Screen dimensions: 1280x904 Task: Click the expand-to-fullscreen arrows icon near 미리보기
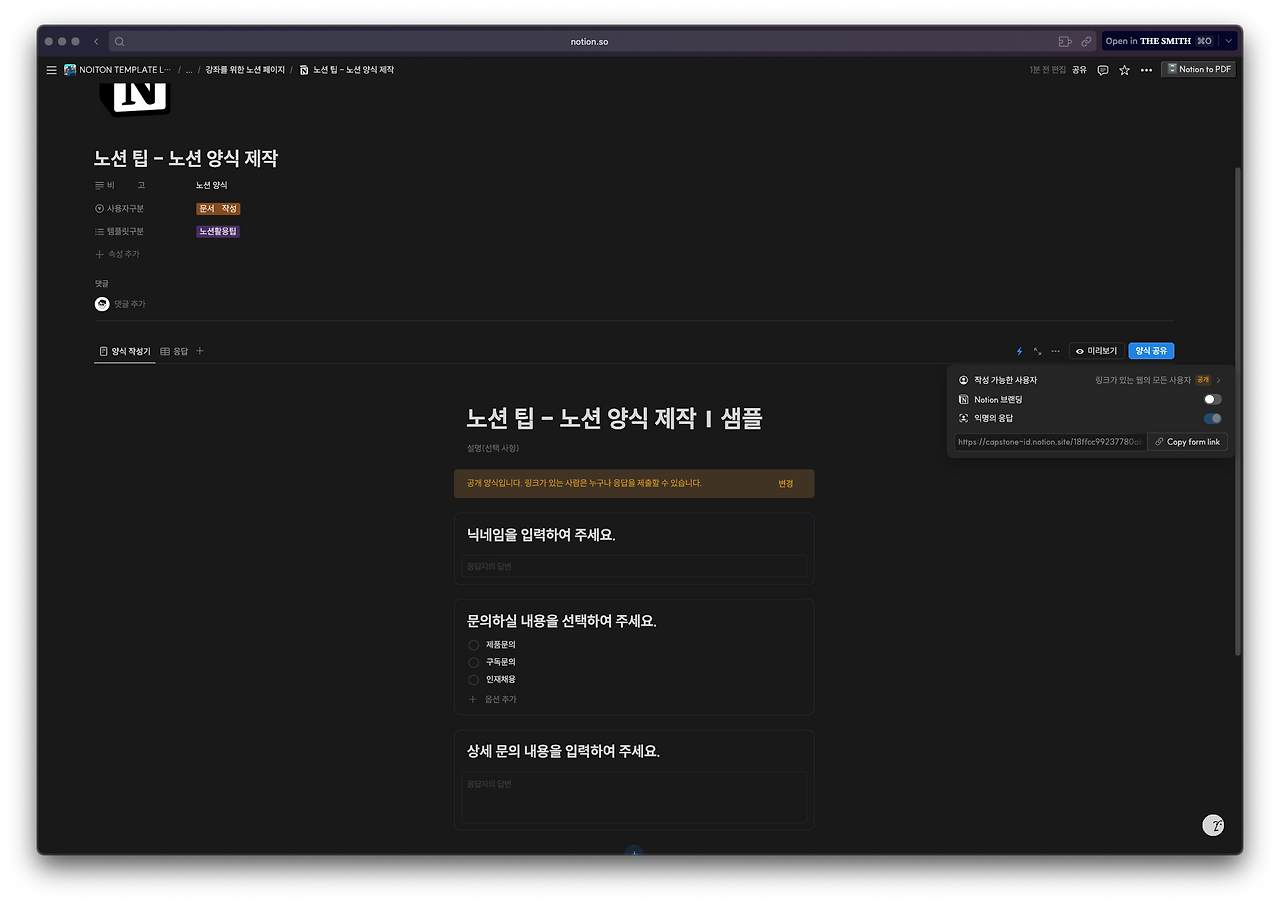coord(1037,351)
